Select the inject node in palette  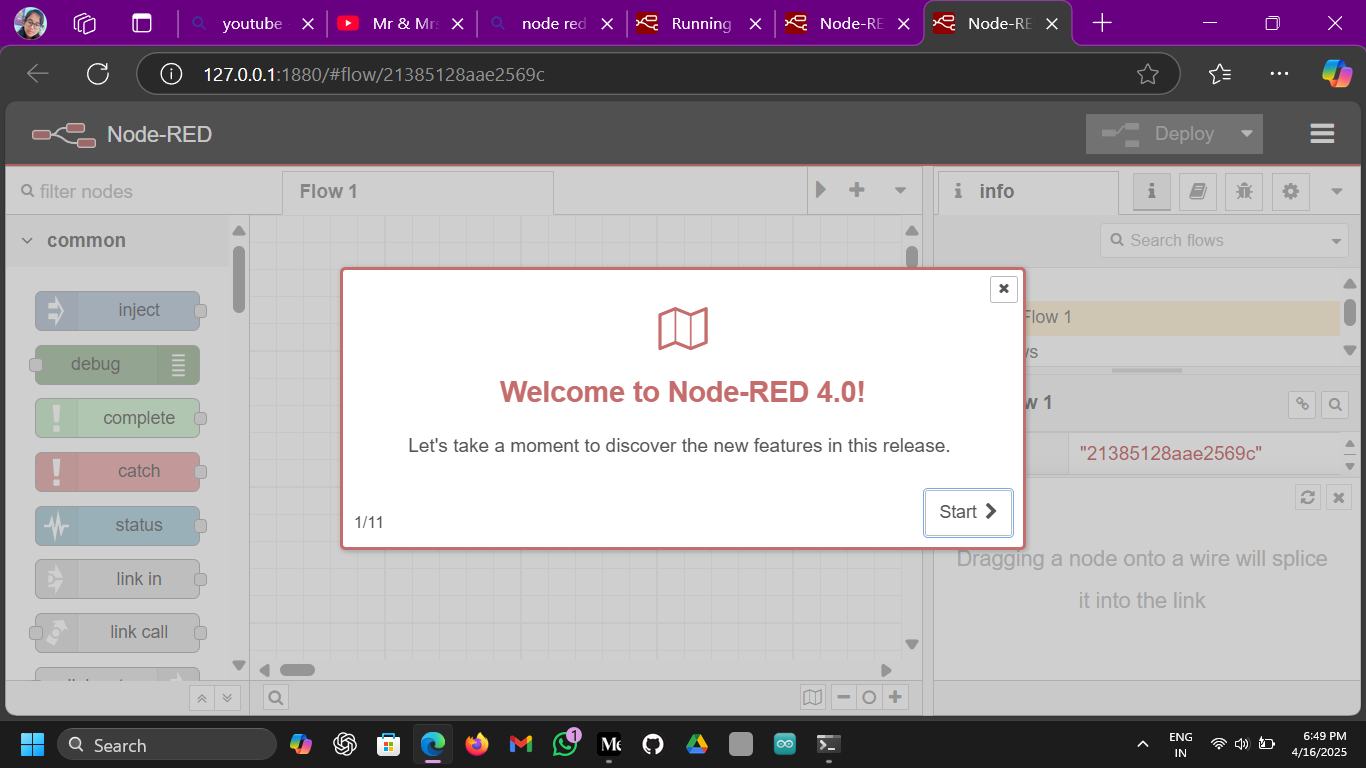pyautogui.click(x=118, y=310)
